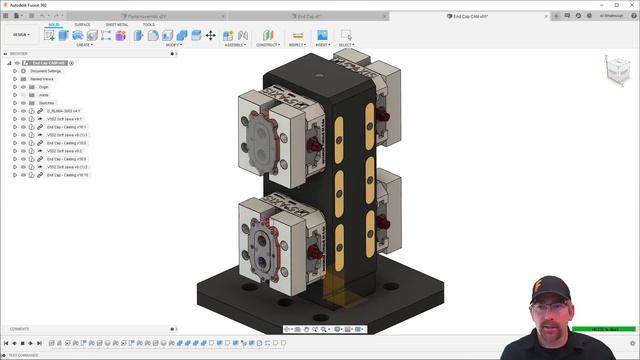Viewport: 640px width, 360px height.
Task: Select the Extrude tool
Action: 63,35
